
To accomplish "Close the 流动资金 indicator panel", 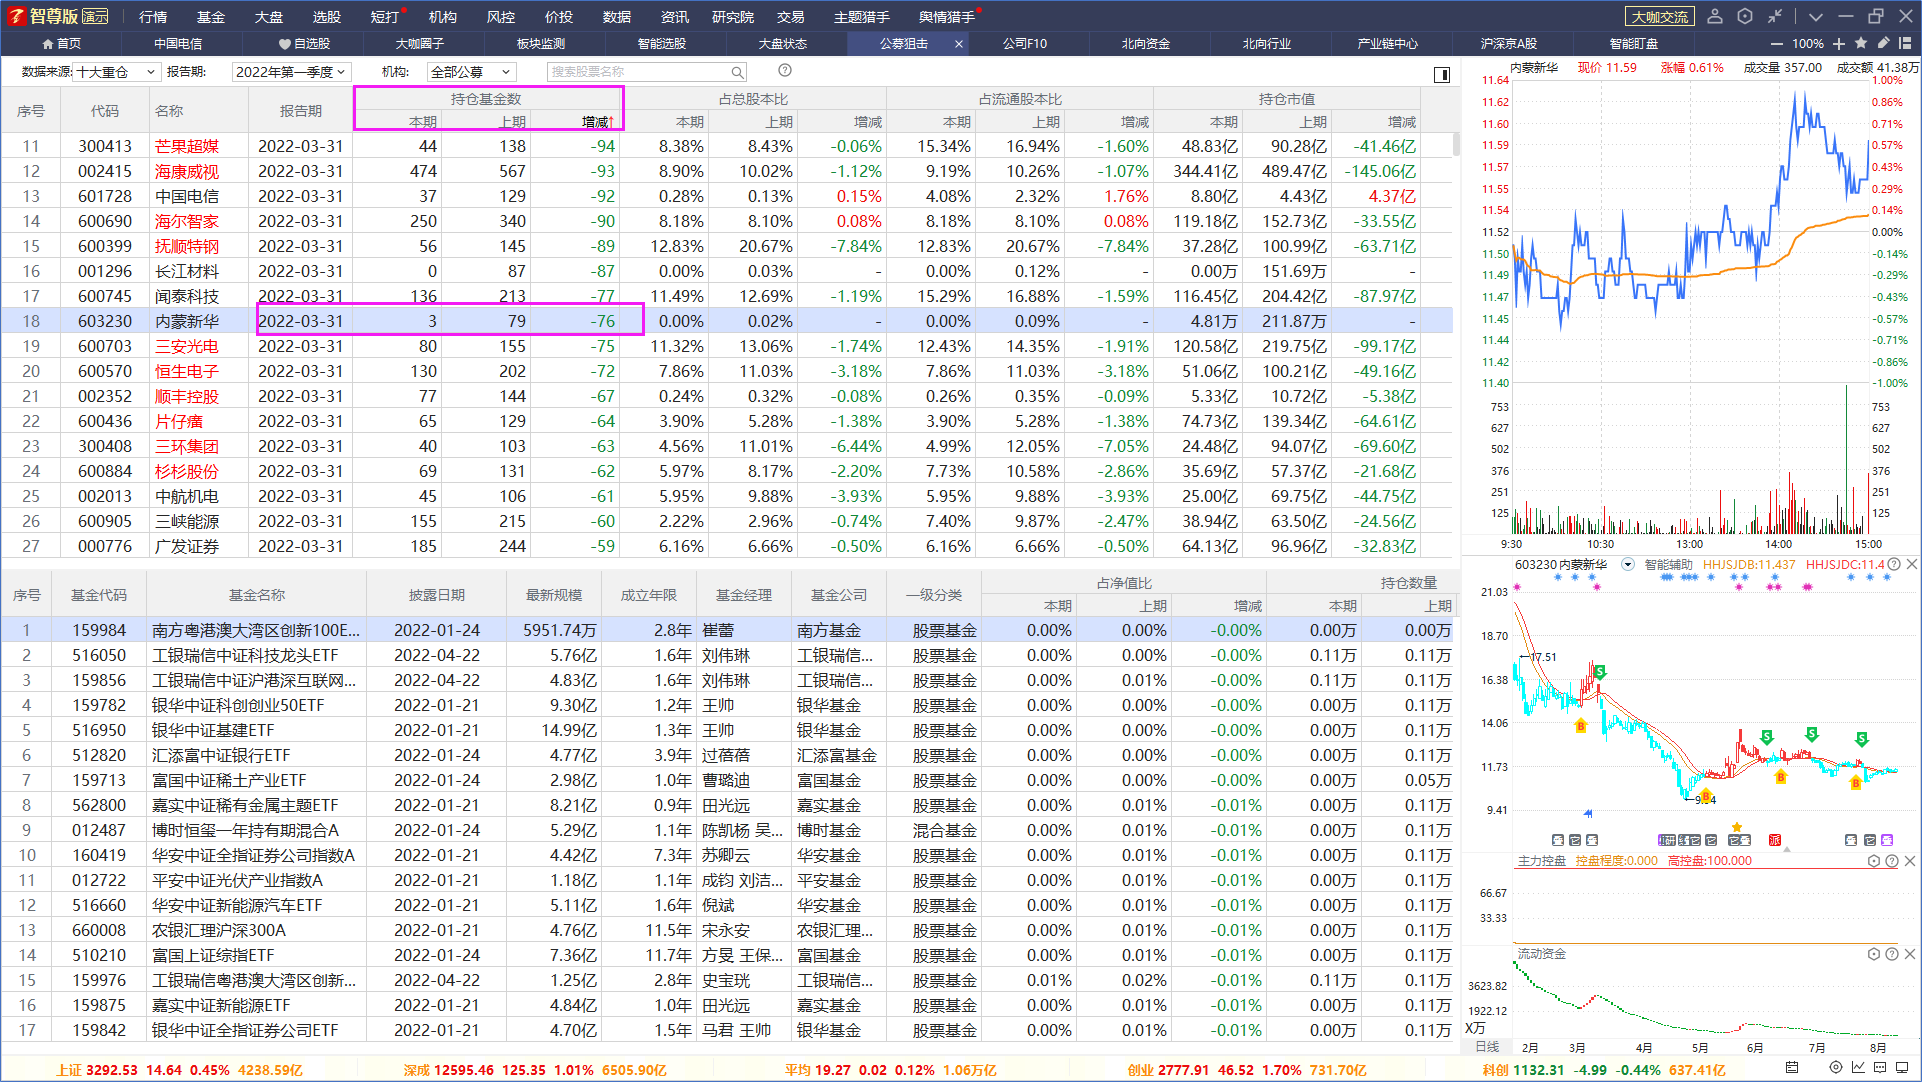I will tap(1910, 954).
